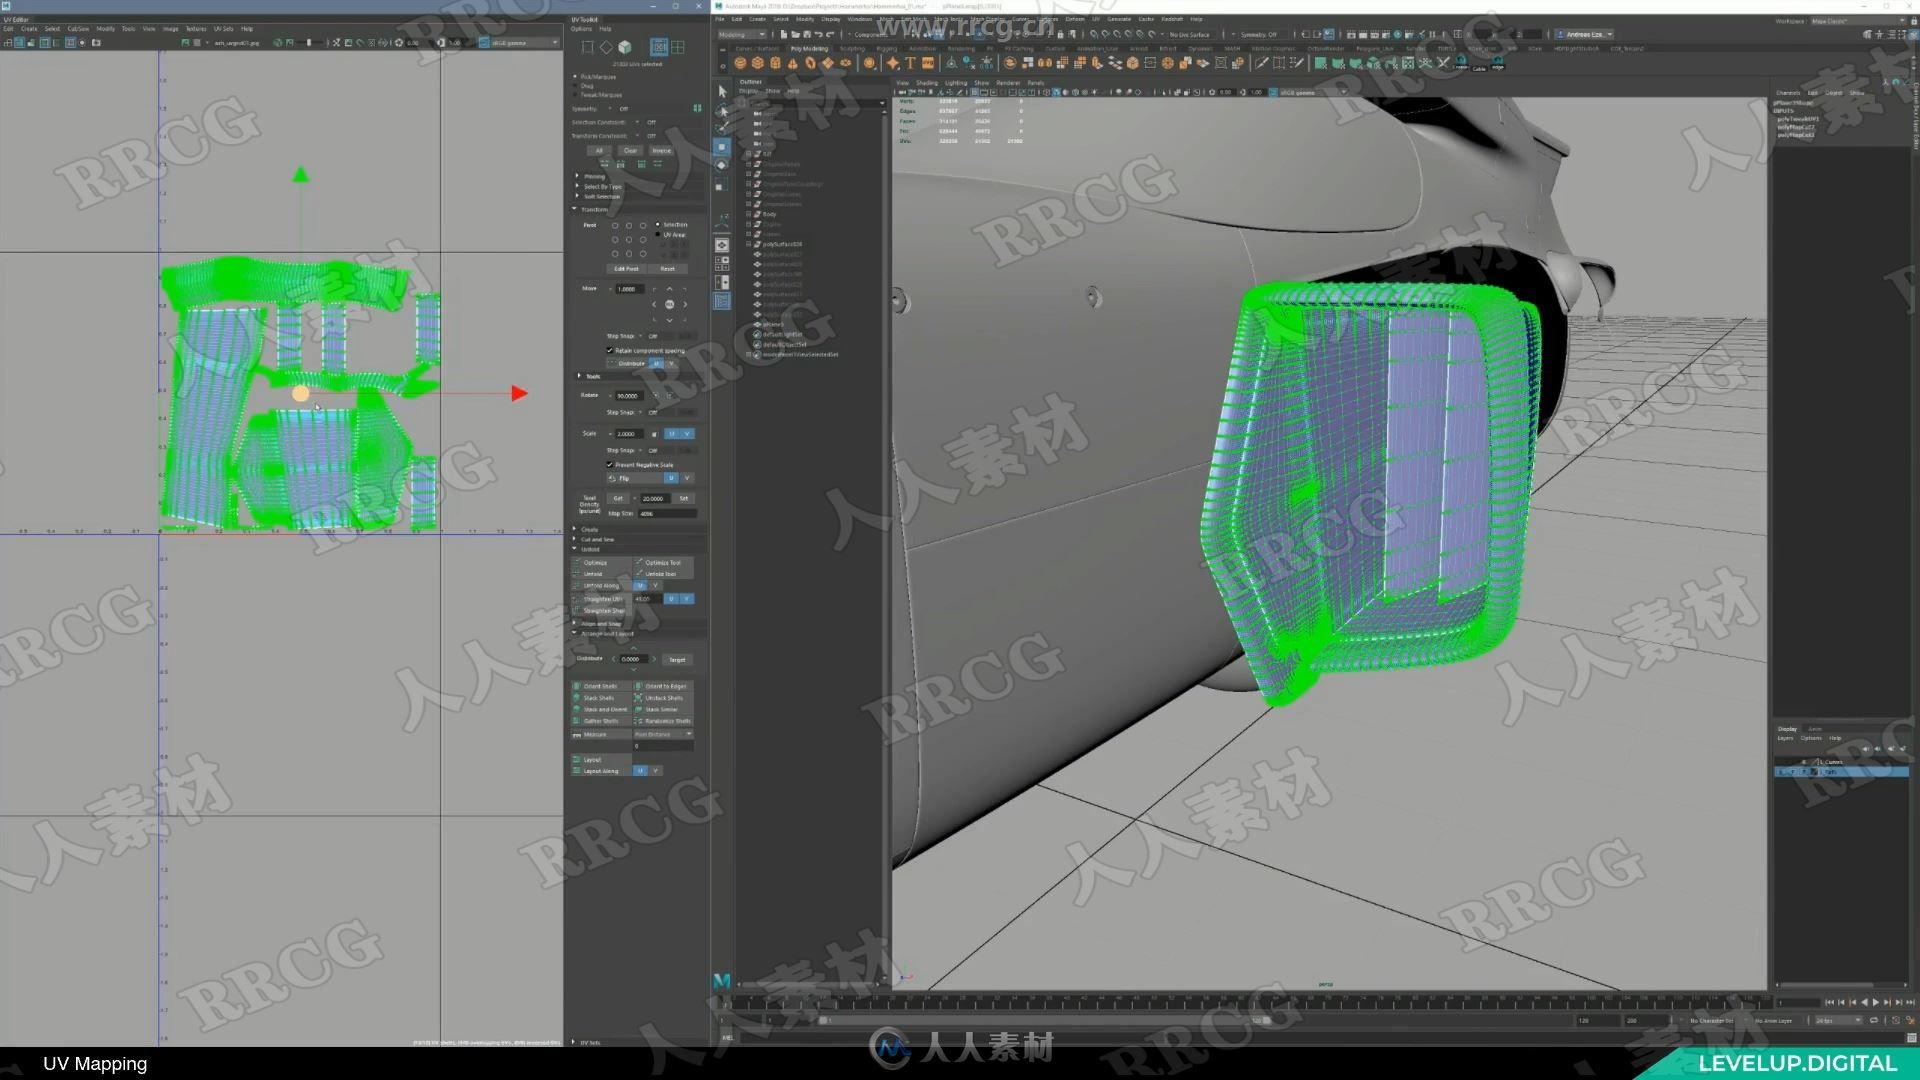
Task: Click the polygon Type text shelf icon
Action: point(910,63)
